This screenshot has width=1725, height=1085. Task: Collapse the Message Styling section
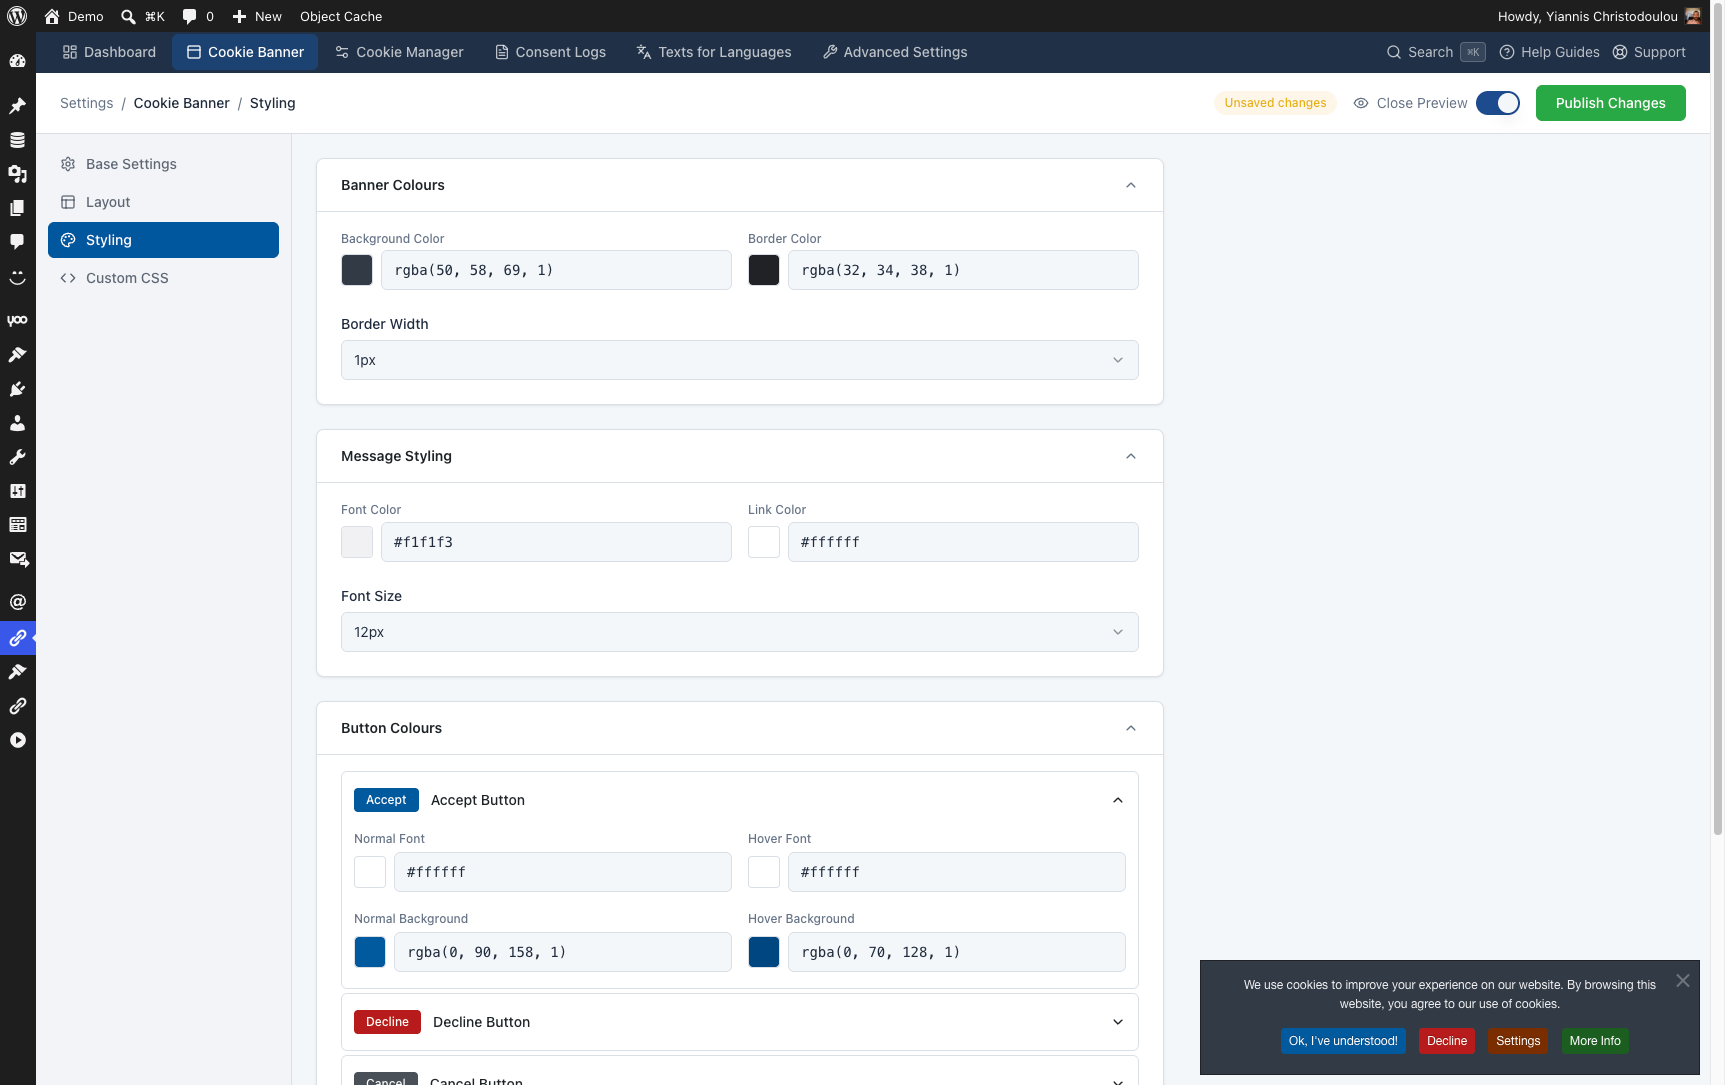[x=1131, y=456]
